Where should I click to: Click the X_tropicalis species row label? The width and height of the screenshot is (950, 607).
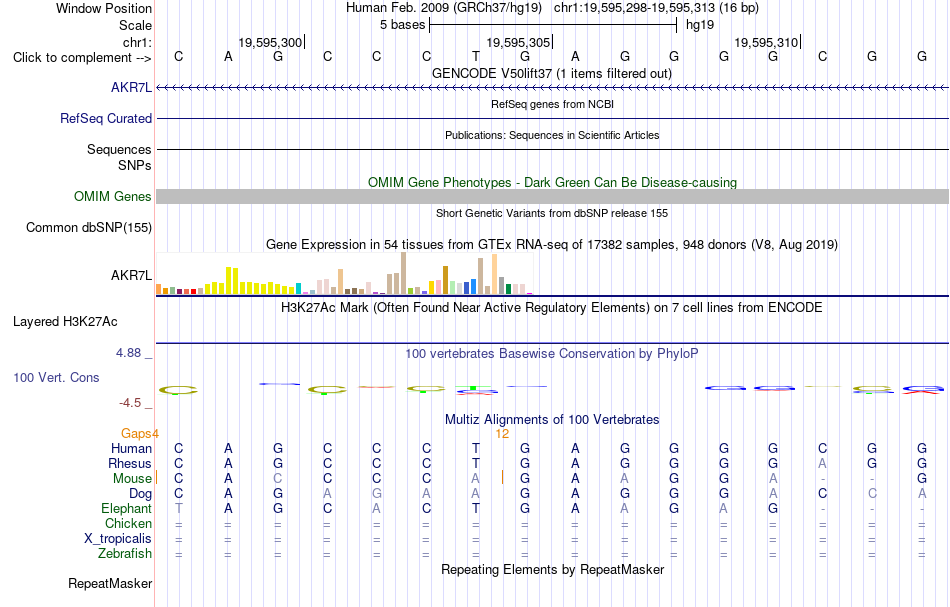[118, 539]
